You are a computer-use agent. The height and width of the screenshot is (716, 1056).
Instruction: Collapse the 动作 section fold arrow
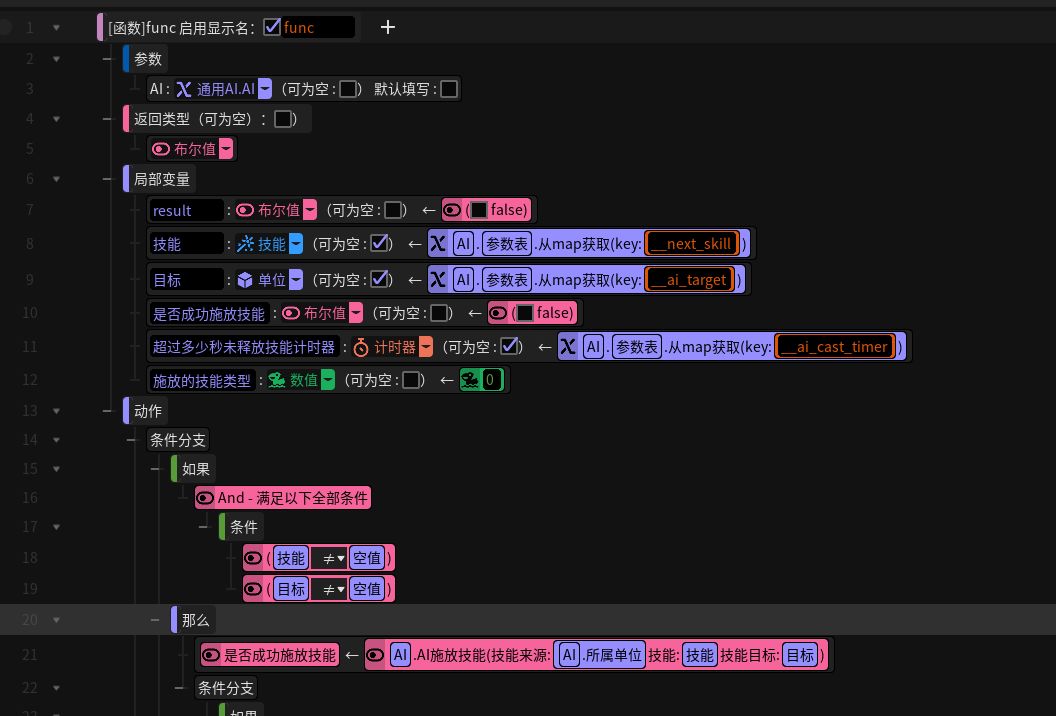(57, 411)
